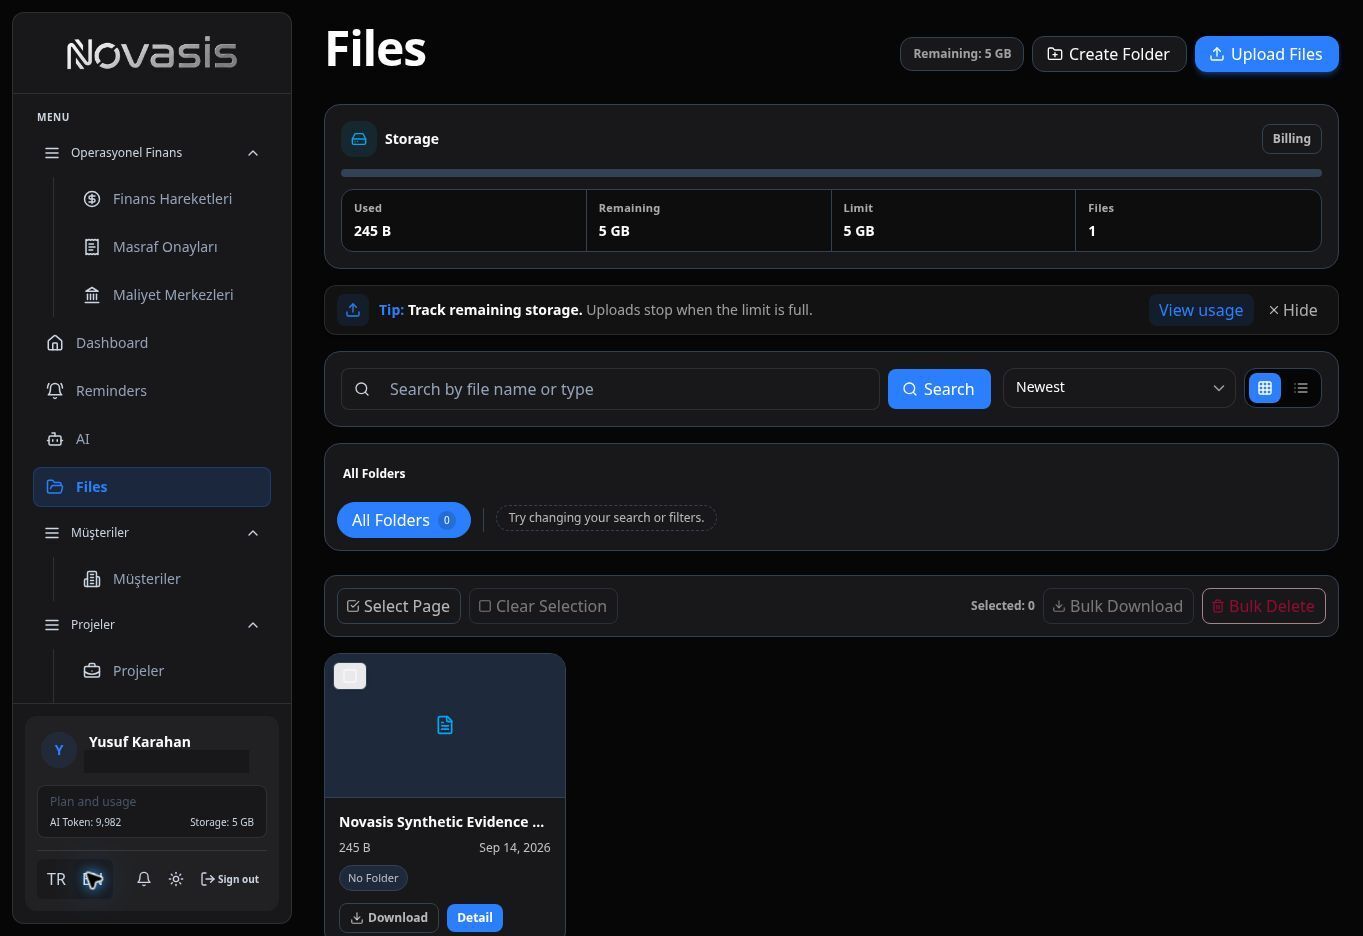Click the search by file name field
The height and width of the screenshot is (936, 1363).
610,389
